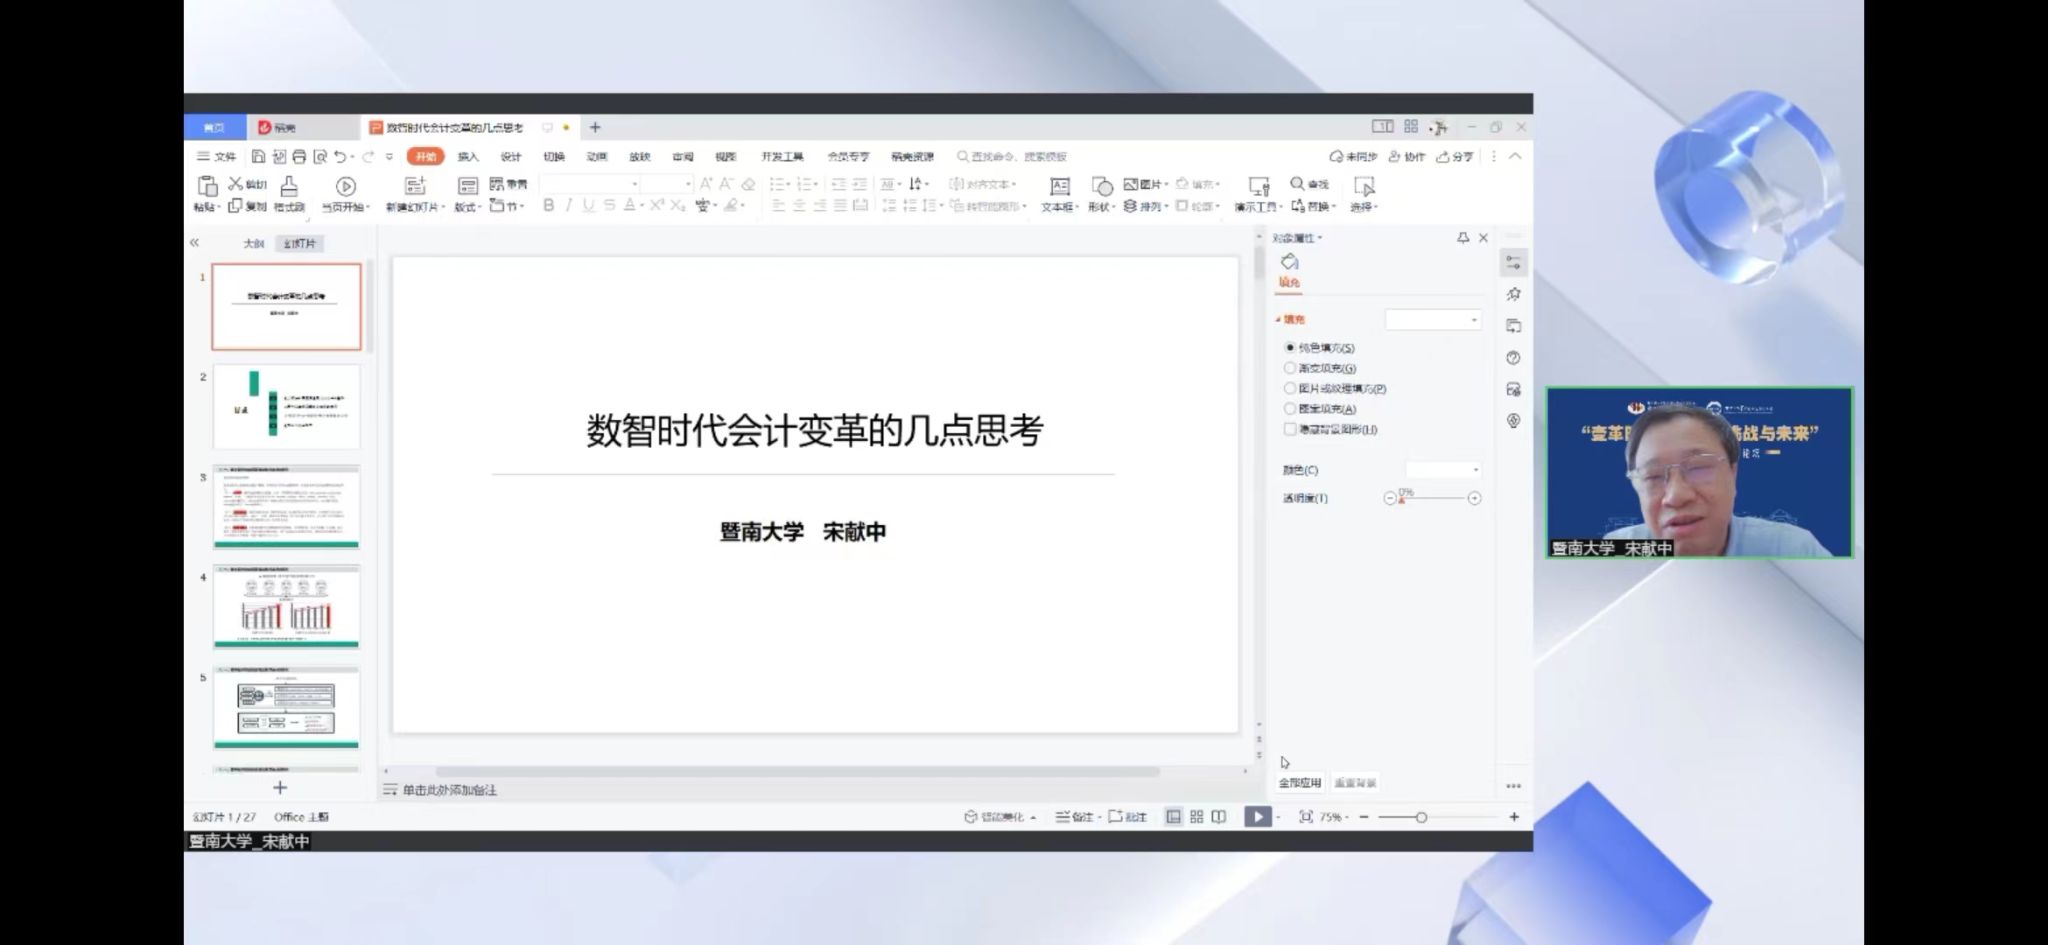Collapse the slide panel with double chevron

[x=195, y=243]
